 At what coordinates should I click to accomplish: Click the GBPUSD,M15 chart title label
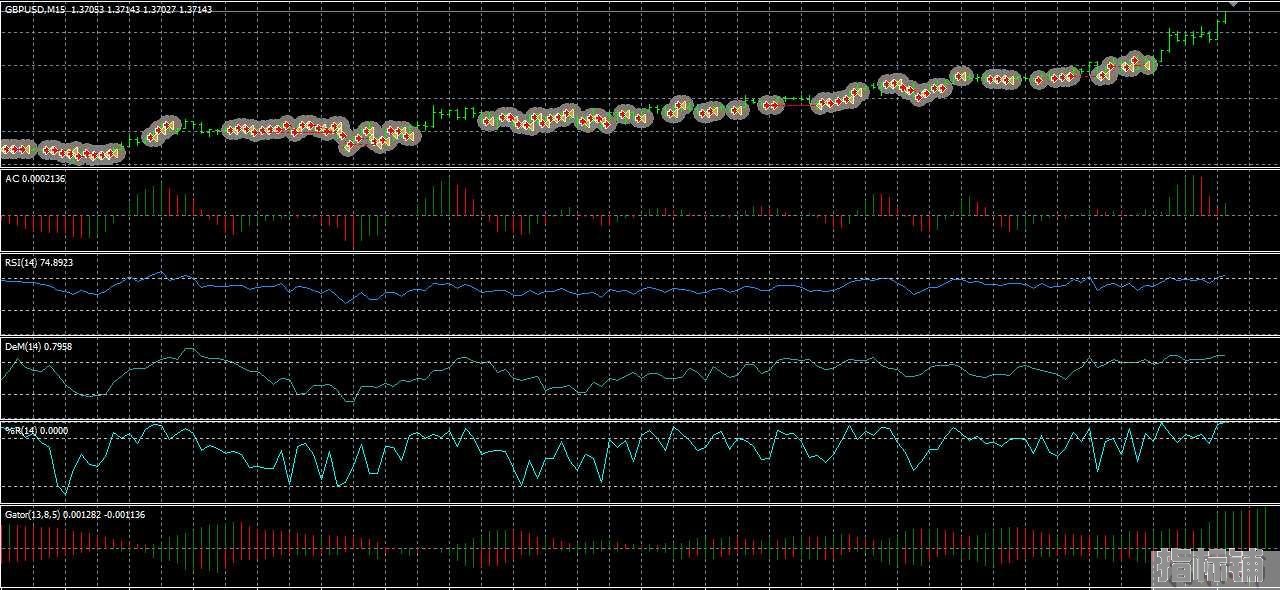35,9
